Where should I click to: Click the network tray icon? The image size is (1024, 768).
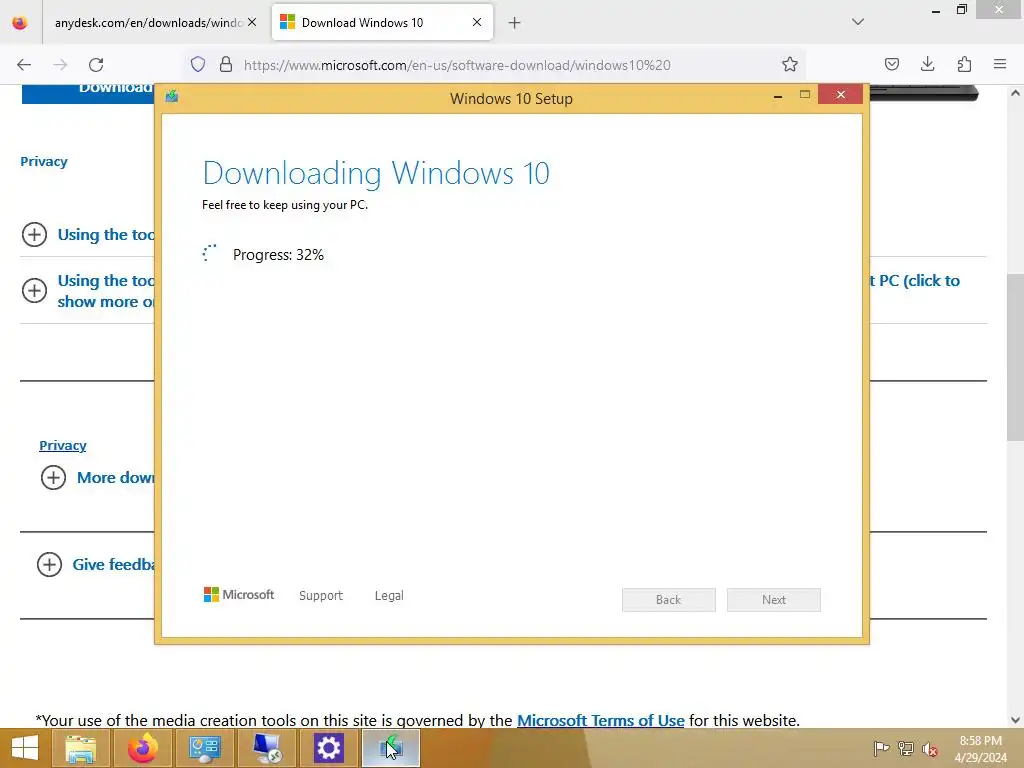coord(906,748)
